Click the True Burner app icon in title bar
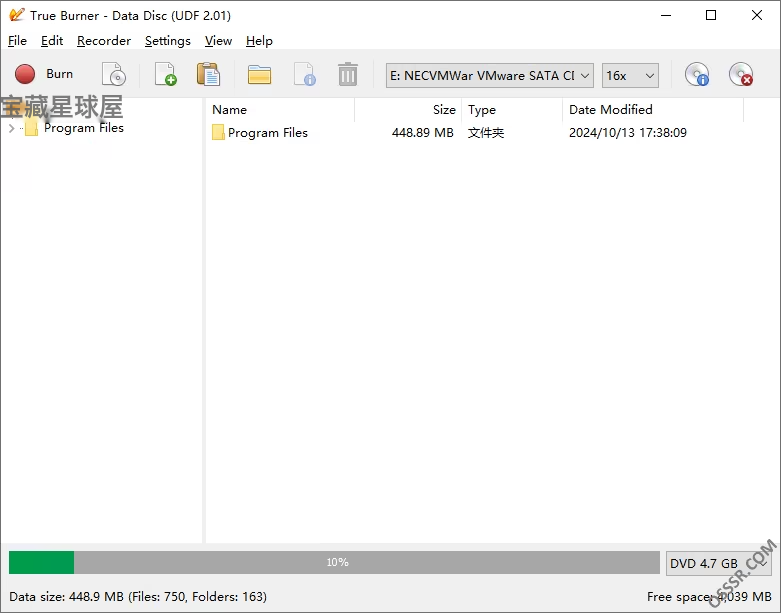This screenshot has width=781, height=613. (16, 15)
